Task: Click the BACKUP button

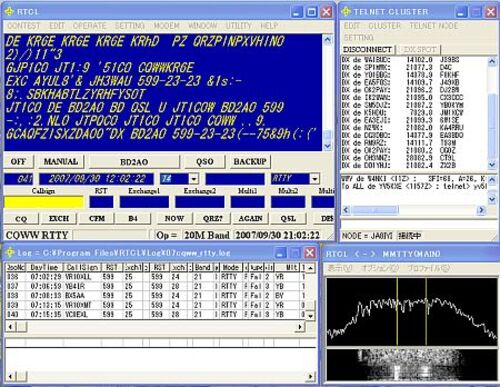Action: point(250,162)
